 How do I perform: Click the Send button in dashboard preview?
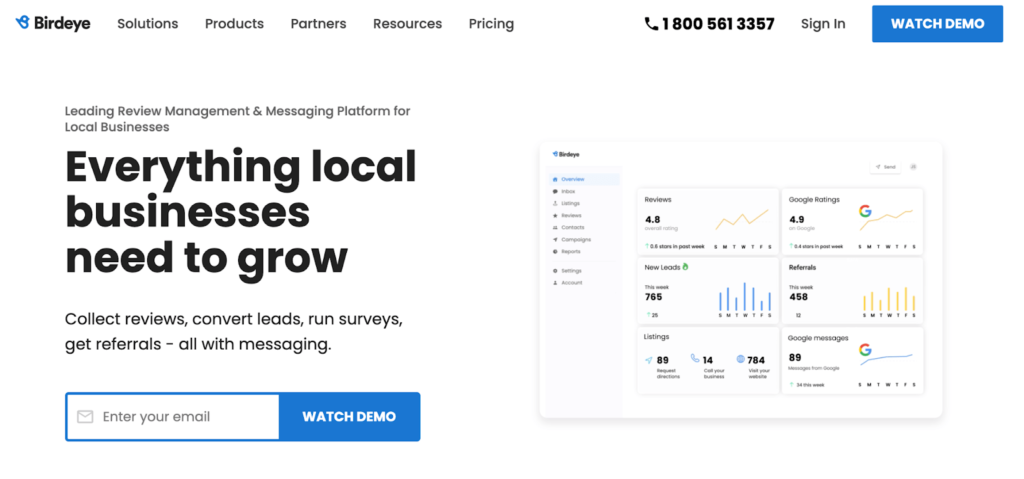886,167
